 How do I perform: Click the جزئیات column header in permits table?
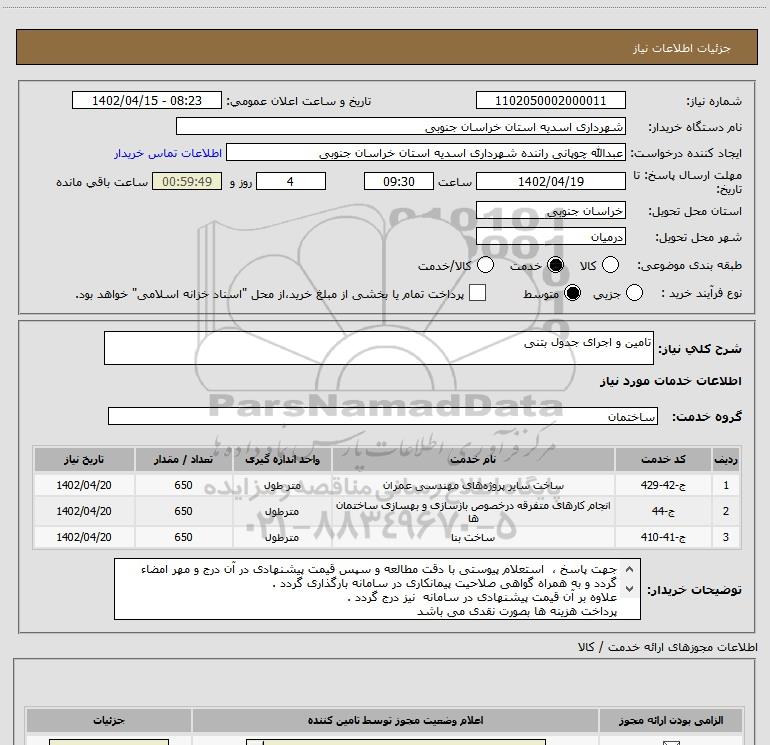pyautogui.click(x=109, y=720)
